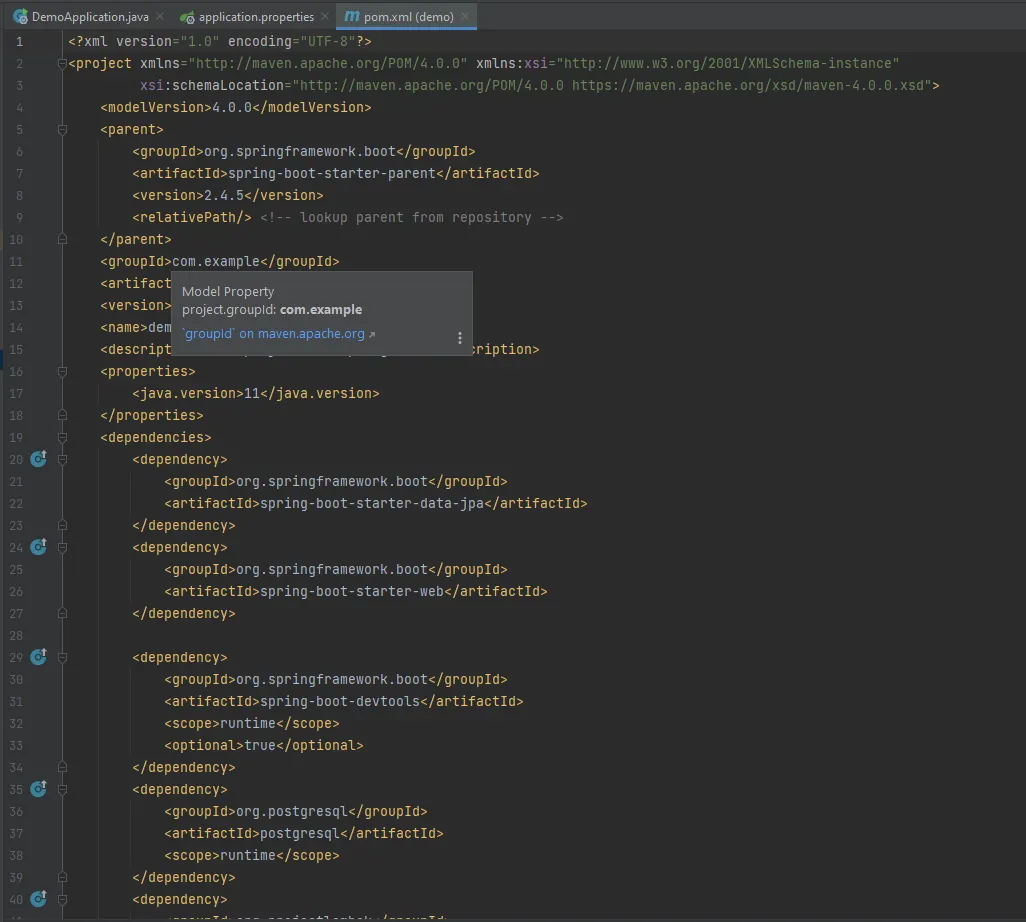Close the DemoApplication.java tab
The height and width of the screenshot is (922, 1026).
tap(160, 16)
